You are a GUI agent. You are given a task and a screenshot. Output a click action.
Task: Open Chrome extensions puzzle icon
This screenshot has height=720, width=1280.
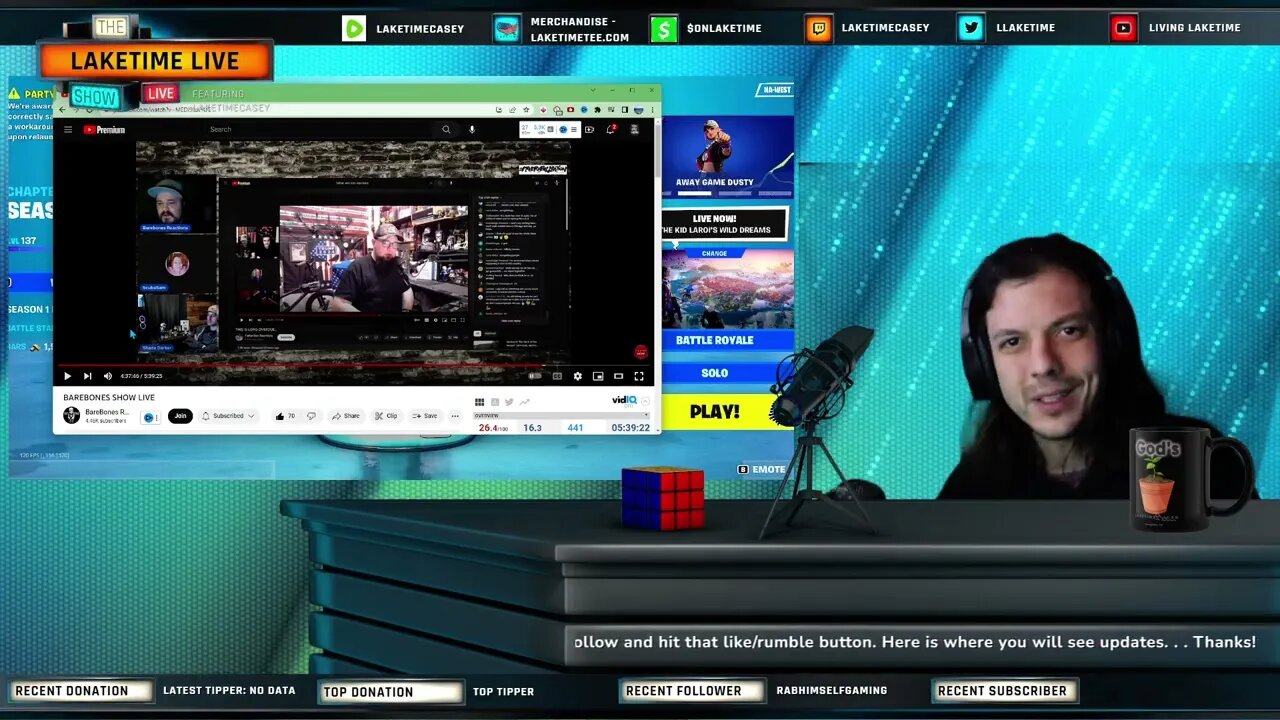597,110
